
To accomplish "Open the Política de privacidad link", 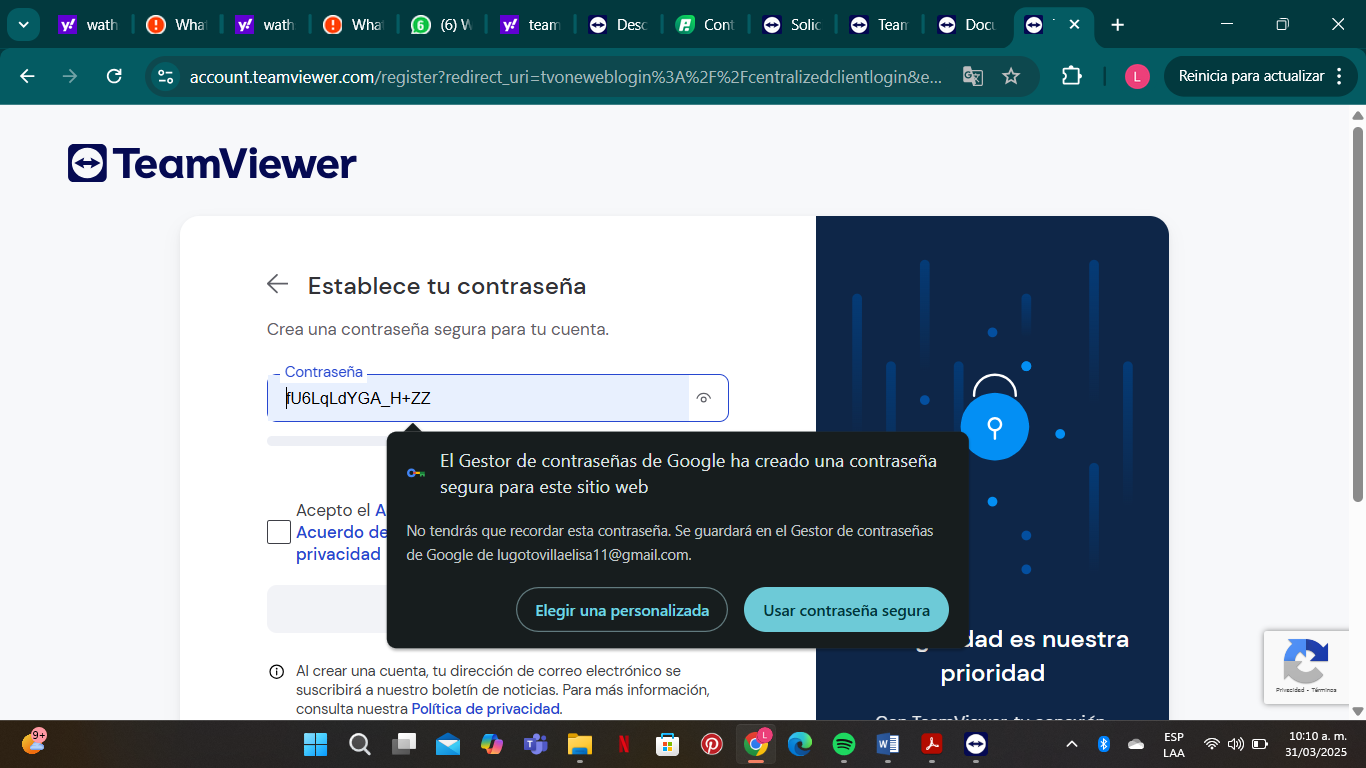I will coord(486,708).
